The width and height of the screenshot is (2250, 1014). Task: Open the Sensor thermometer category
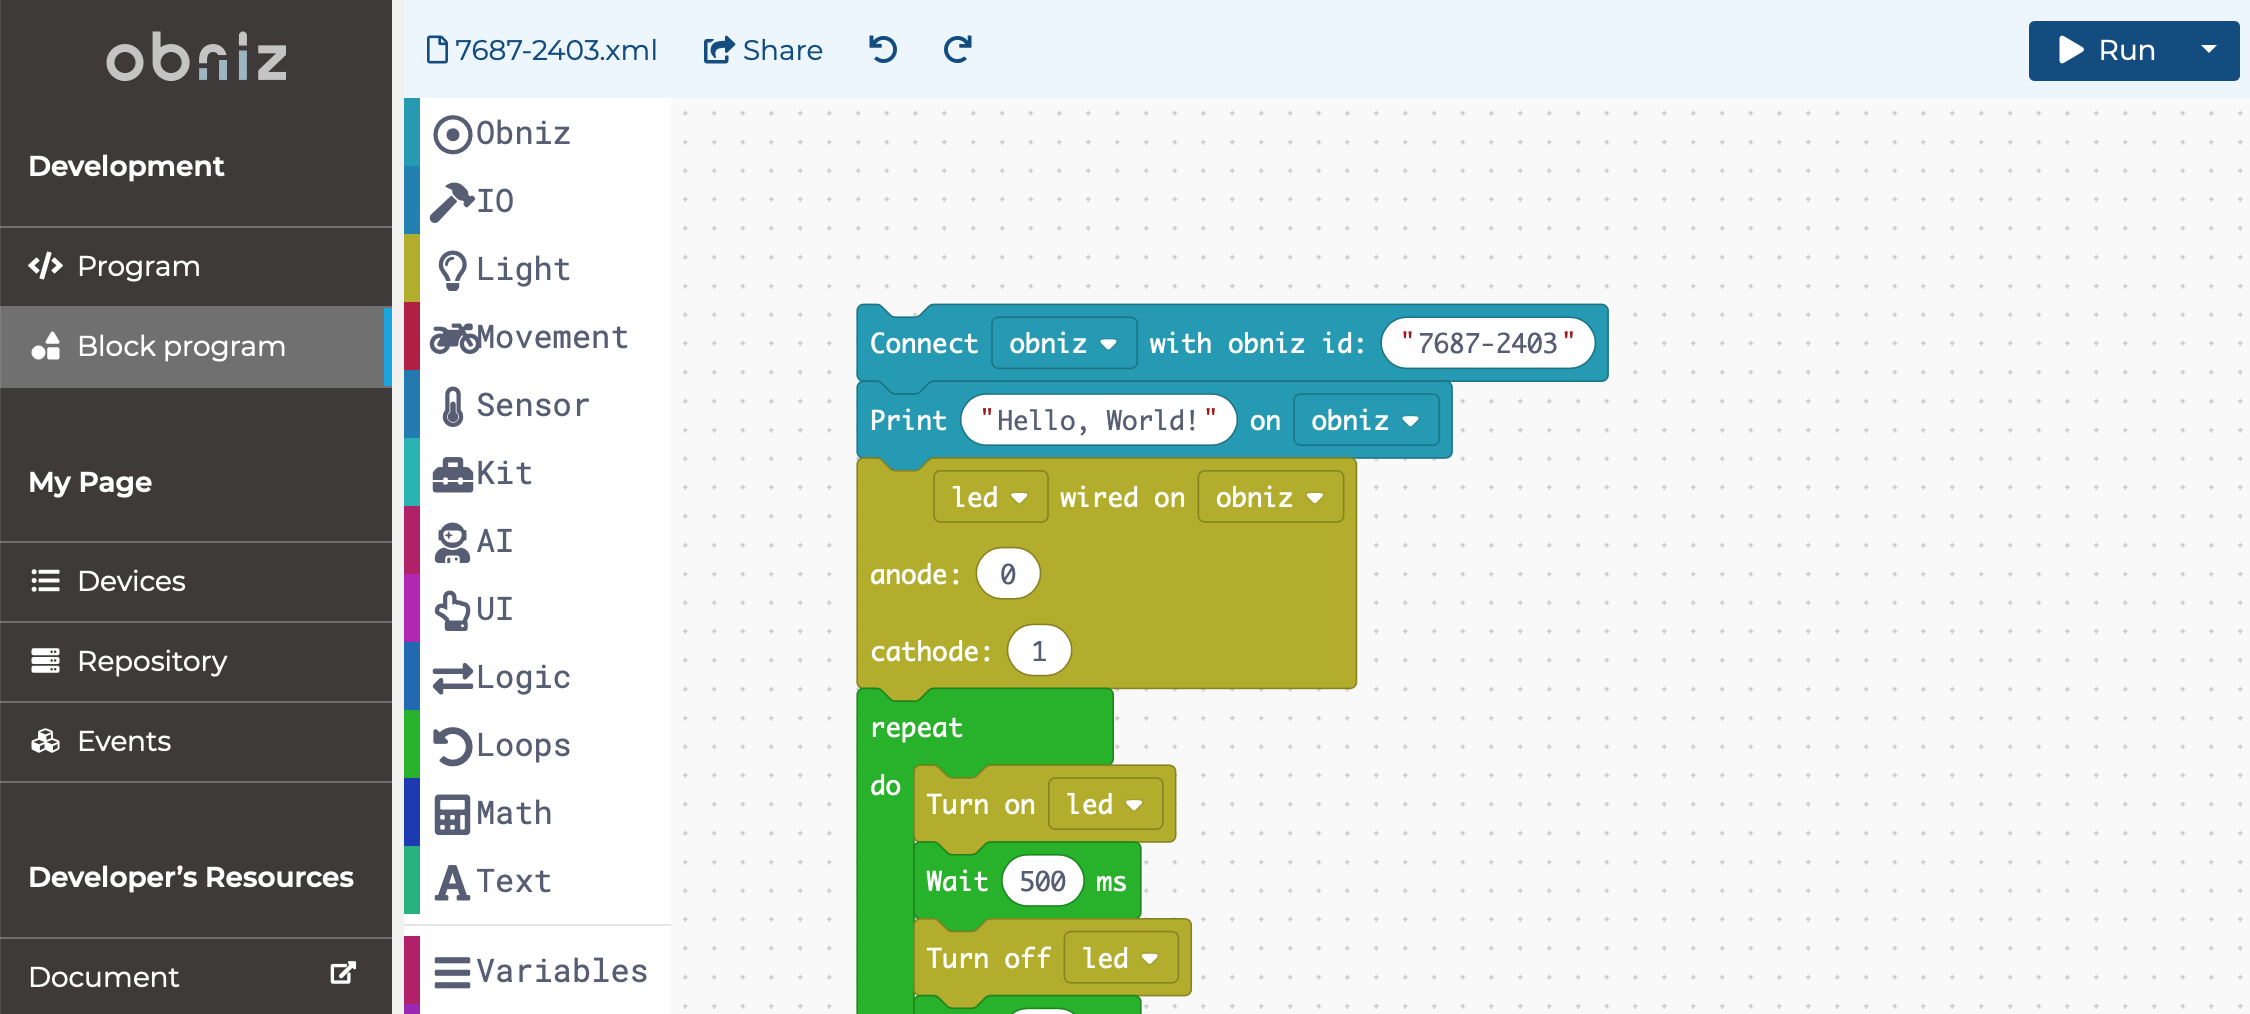coord(453,406)
